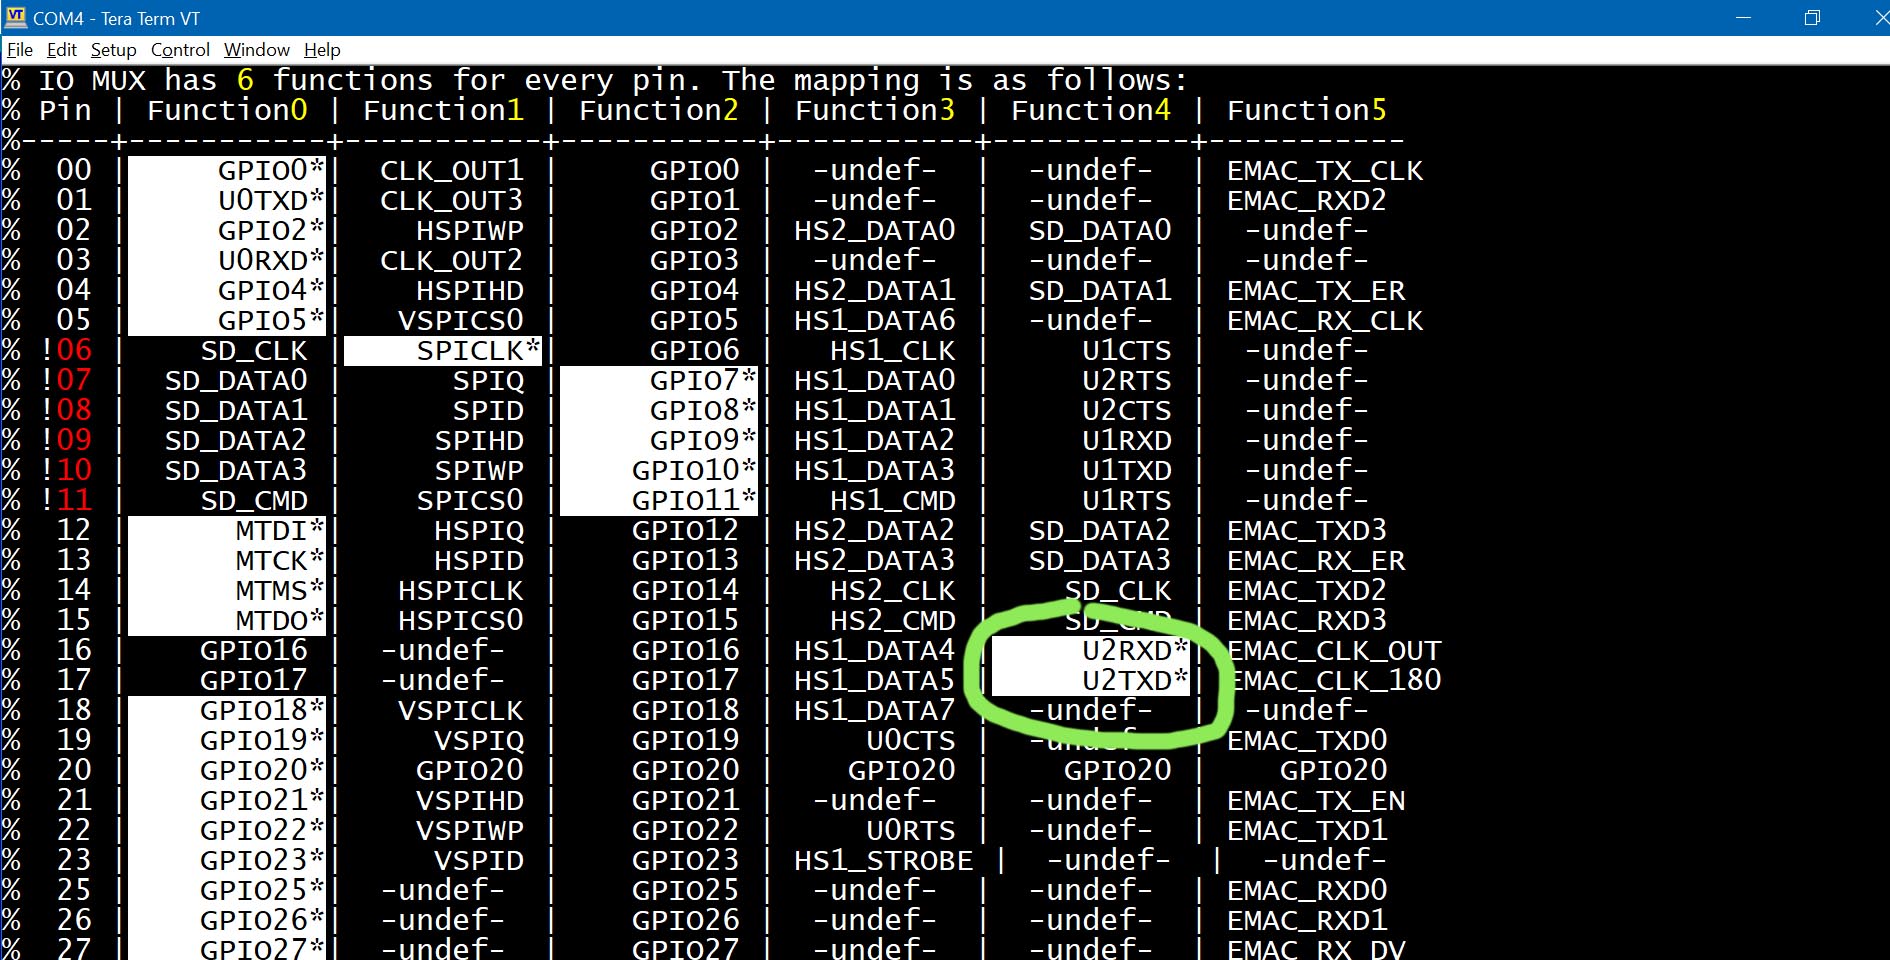Click the highlighted U2RXD* cell
Screen dimensions: 1890x960
[1091, 651]
